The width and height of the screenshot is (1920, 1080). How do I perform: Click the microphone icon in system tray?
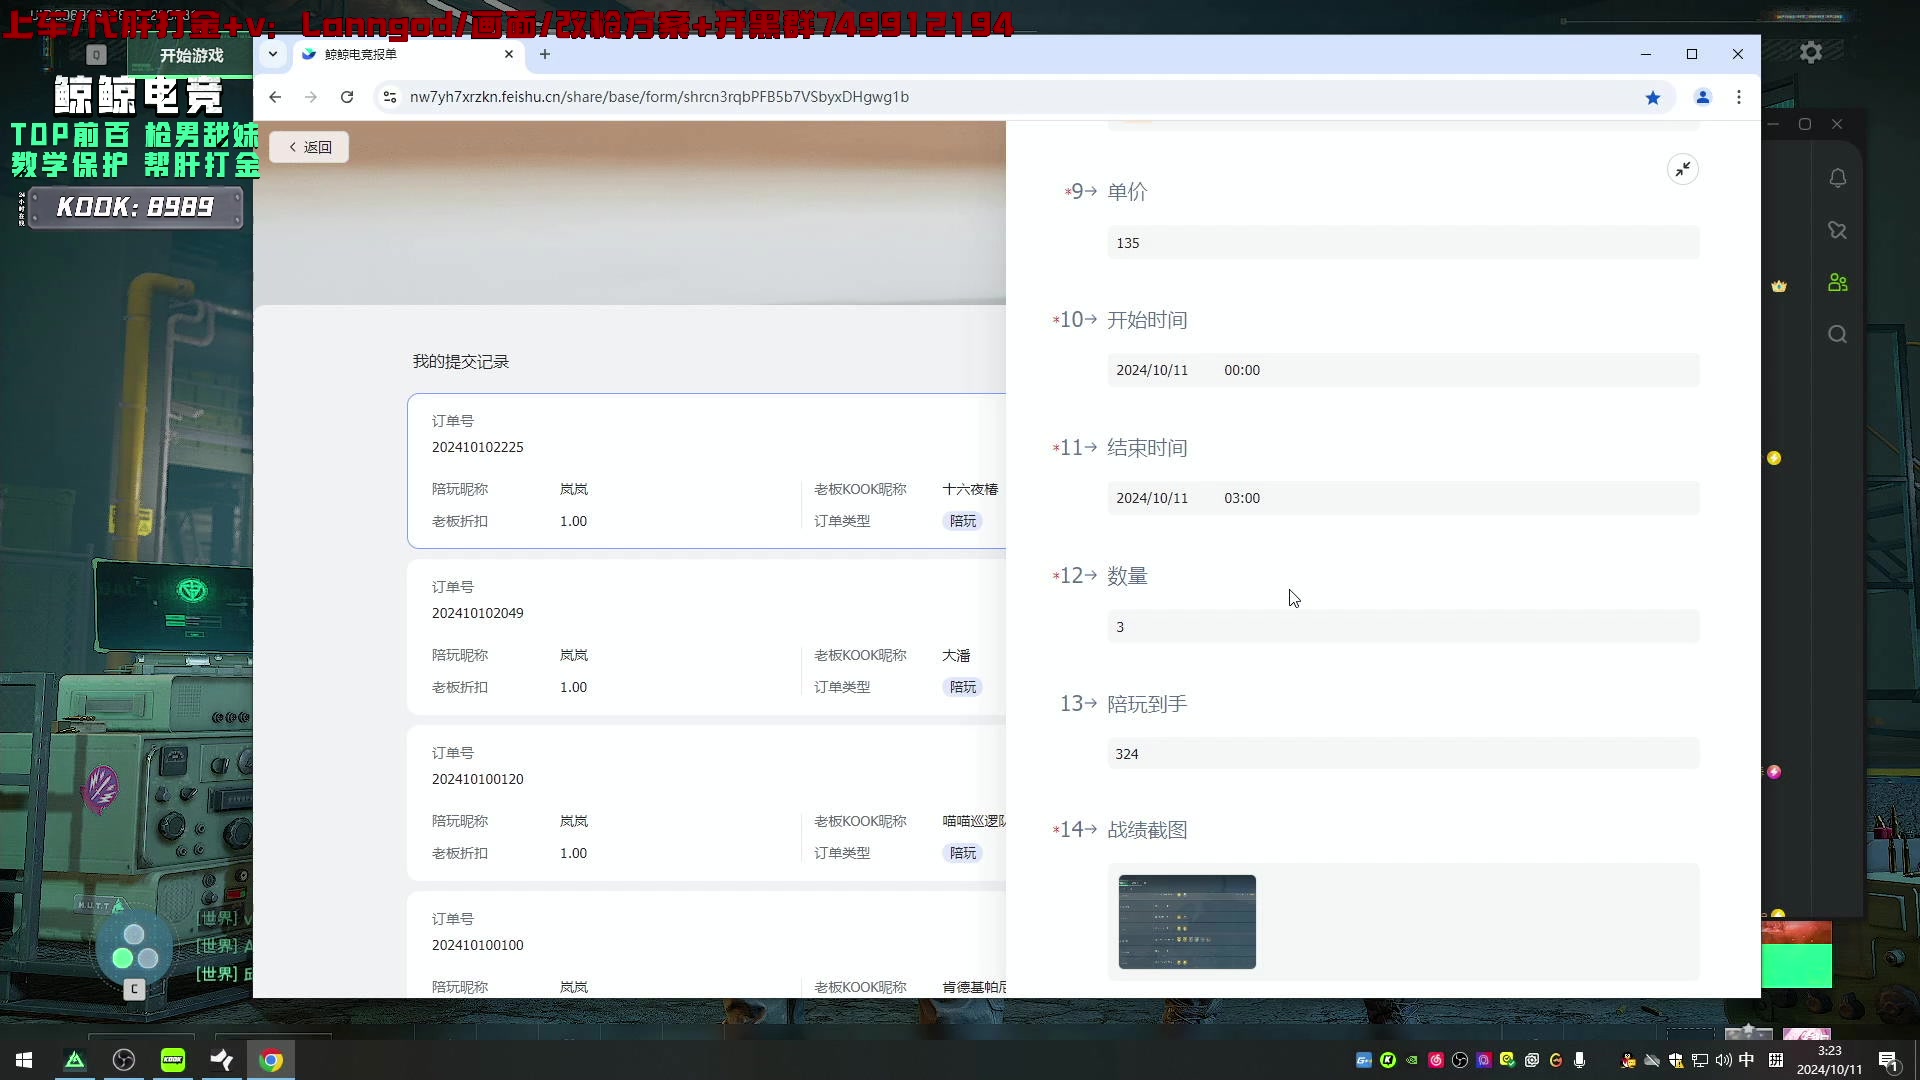1580,1060
